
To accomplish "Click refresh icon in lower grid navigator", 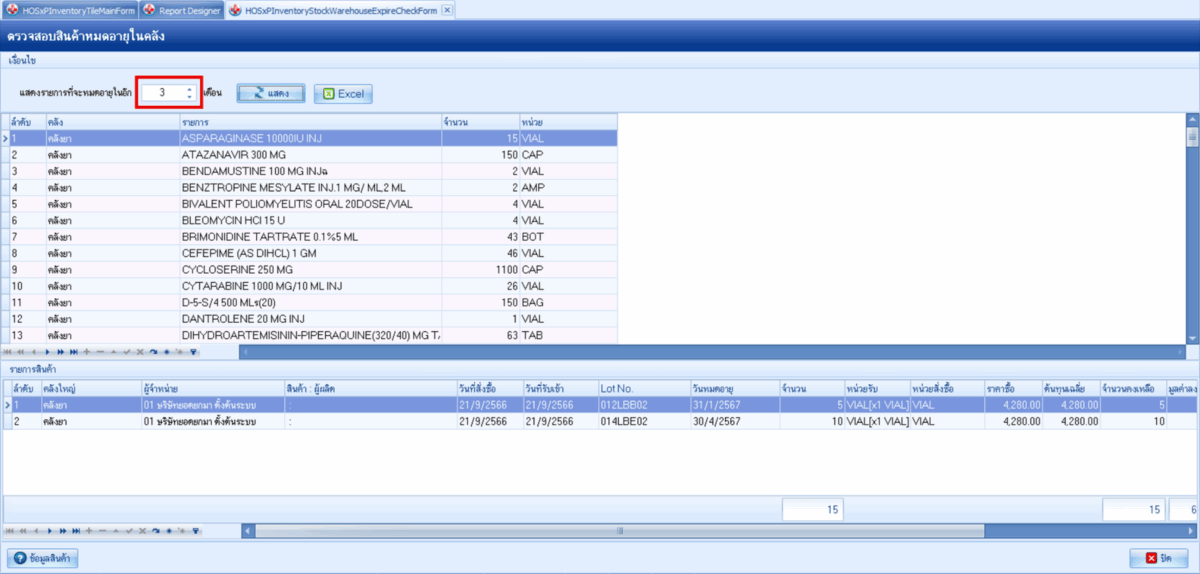I will pyautogui.click(x=155, y=531).
